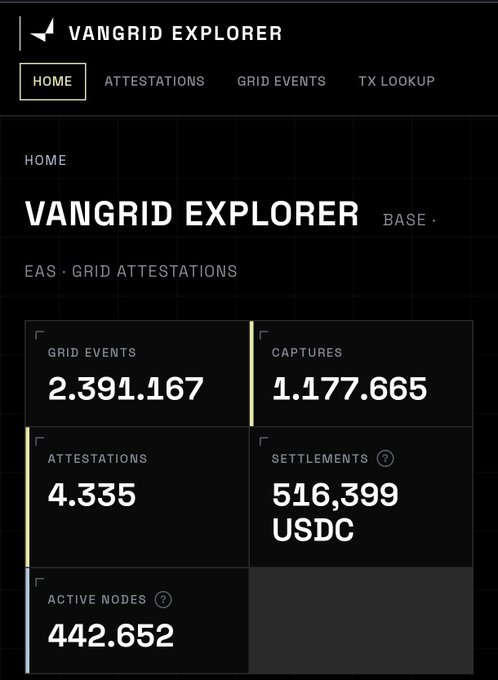Click the corner marker on Active Nodes card

[39, 582]
